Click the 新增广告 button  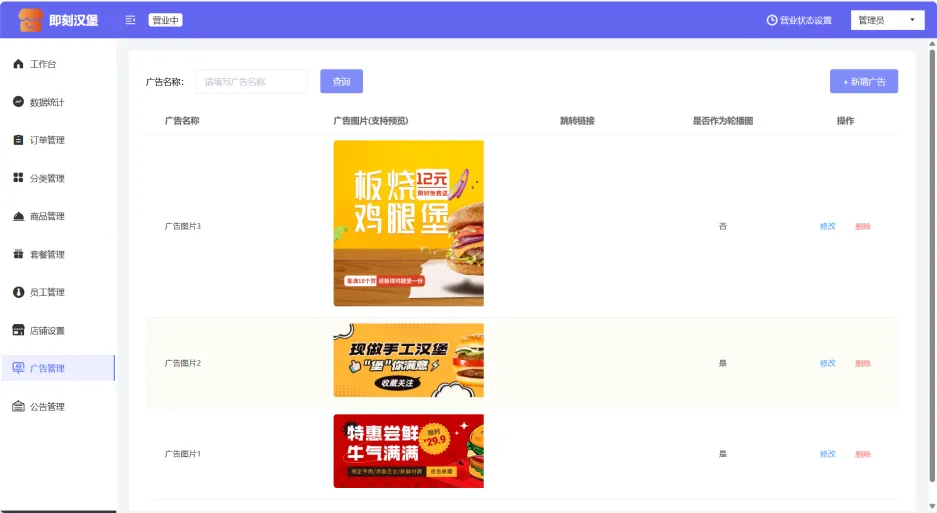(x=863, y=81)
